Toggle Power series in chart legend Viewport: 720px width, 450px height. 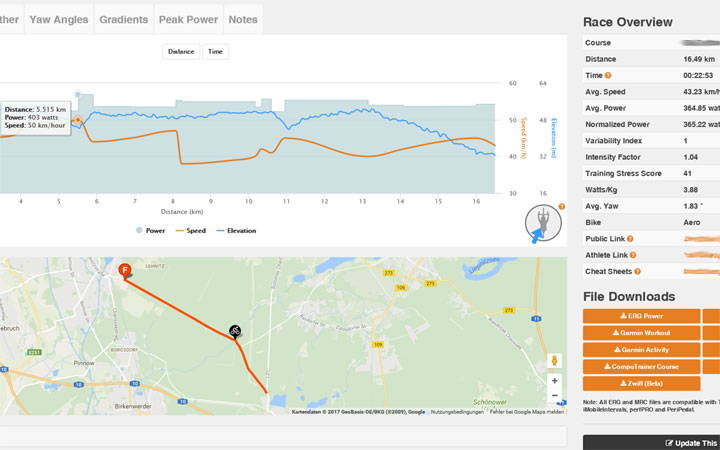click(x=149, y=230)
